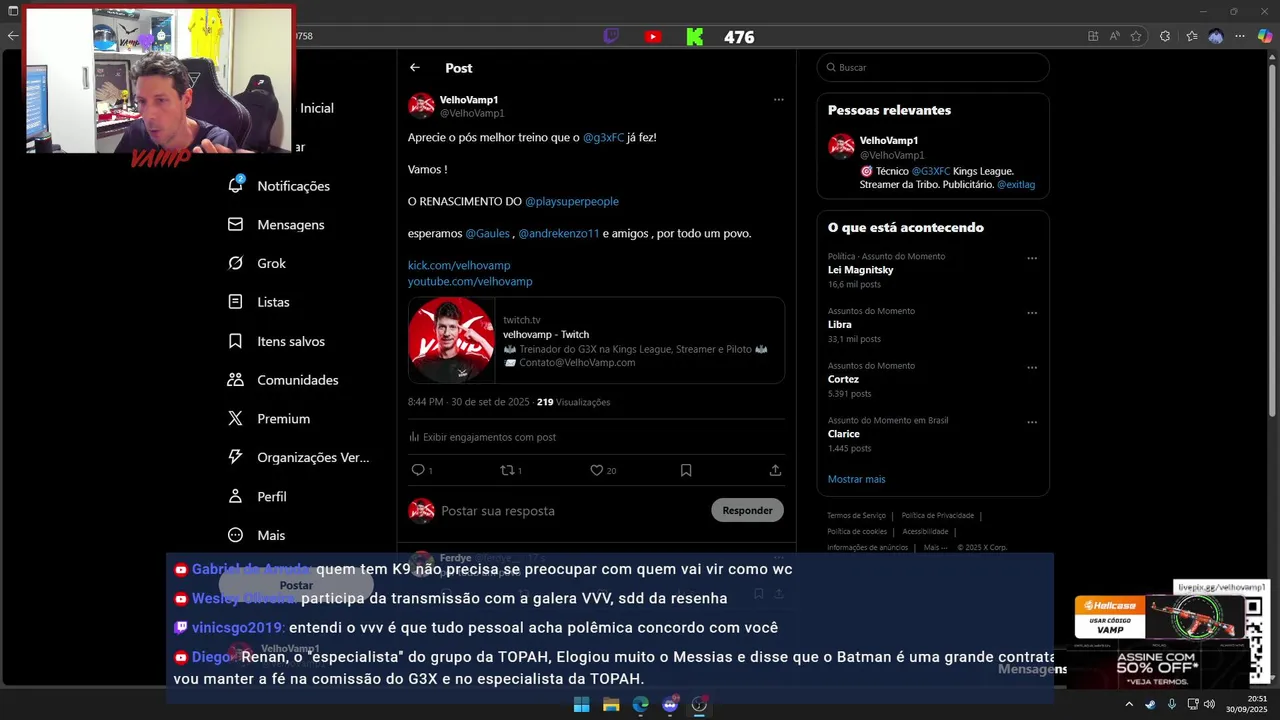This screenshot has width=1280, height=720.
Task: Show hidden system tray icons
Action: pyautogui.click(x=1129, y=704)
